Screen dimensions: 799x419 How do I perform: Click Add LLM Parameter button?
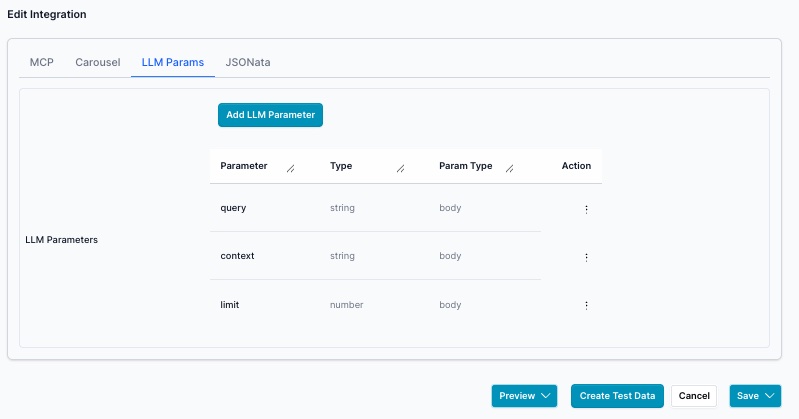(x=270, y=115)
